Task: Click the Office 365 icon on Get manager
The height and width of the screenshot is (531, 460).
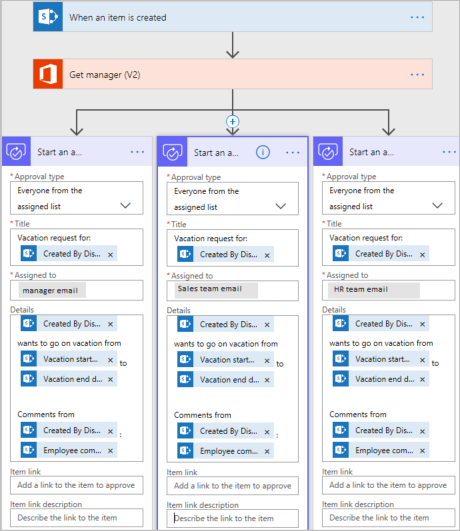Action: [48, 74]
